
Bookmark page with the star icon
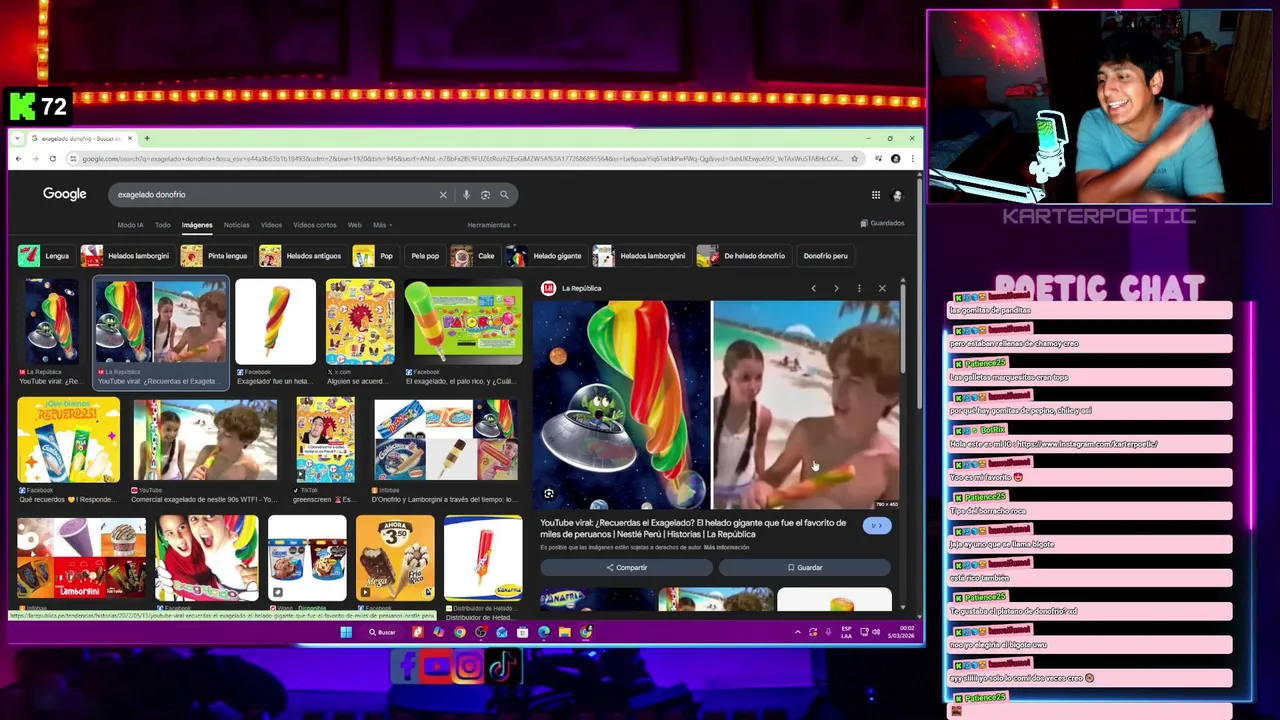coord(854,158)
